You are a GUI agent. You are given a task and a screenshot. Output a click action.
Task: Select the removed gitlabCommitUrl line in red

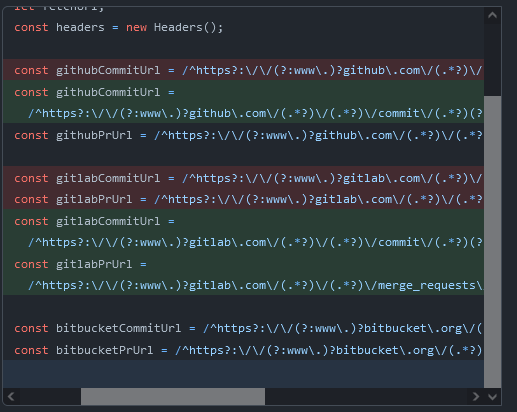[x=243, y=178]
